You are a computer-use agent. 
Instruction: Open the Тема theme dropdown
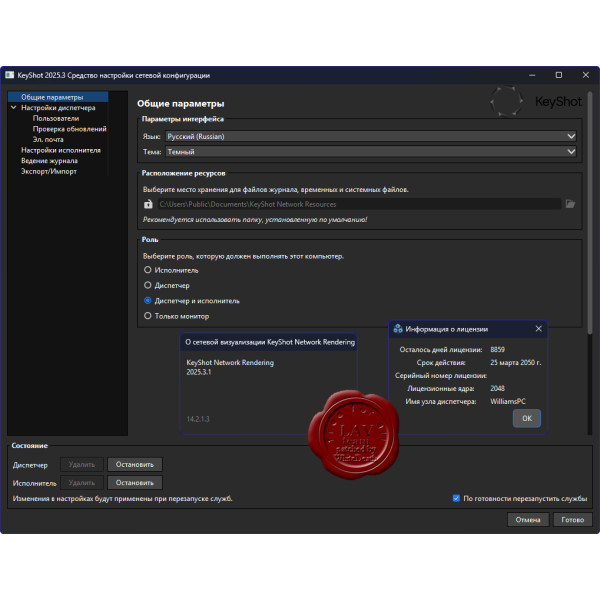[x=370, y=152]
